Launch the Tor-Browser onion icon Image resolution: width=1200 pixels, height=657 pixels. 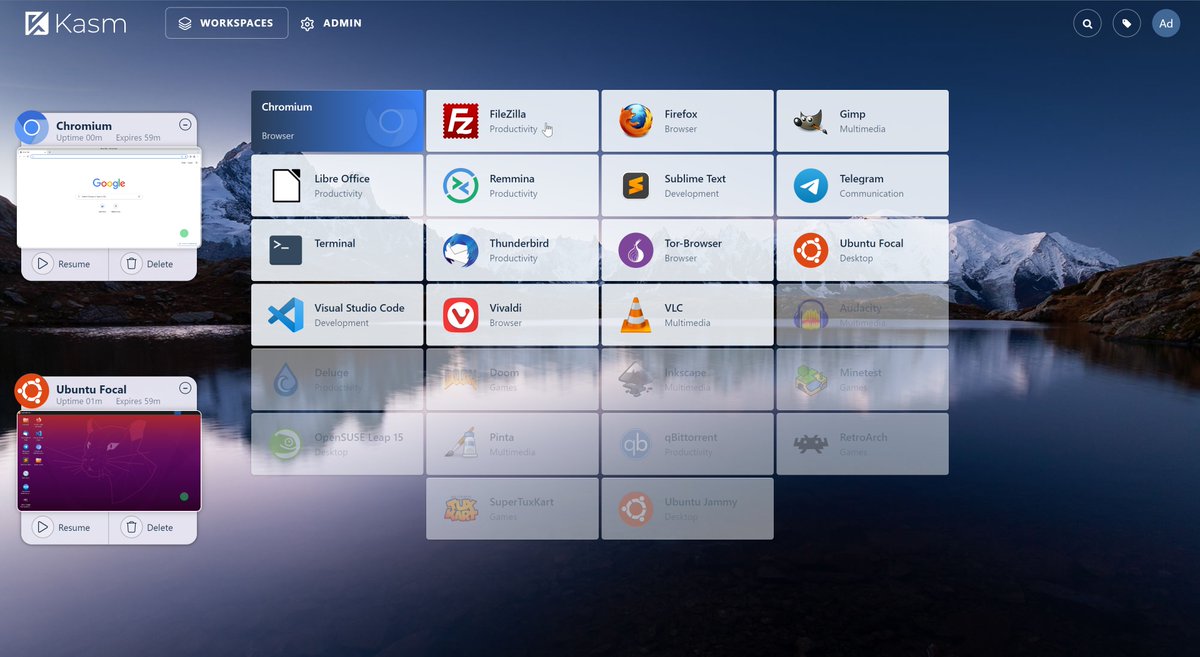point(636,250)
